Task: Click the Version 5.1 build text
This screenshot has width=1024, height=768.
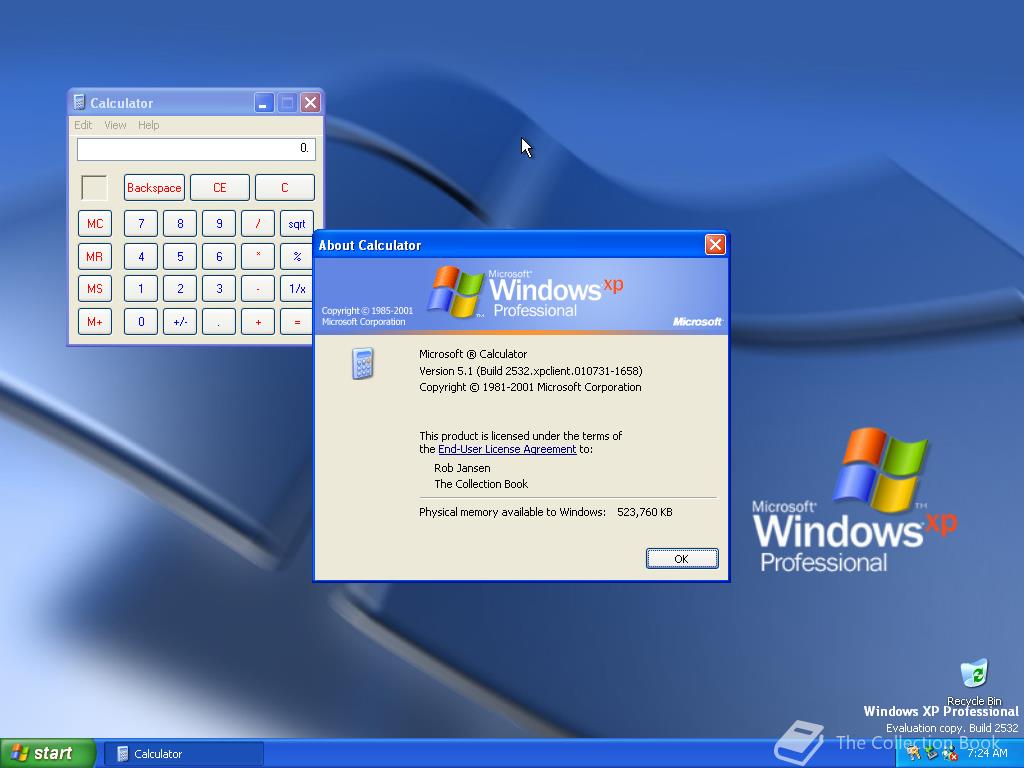Action: pos(531,371)
